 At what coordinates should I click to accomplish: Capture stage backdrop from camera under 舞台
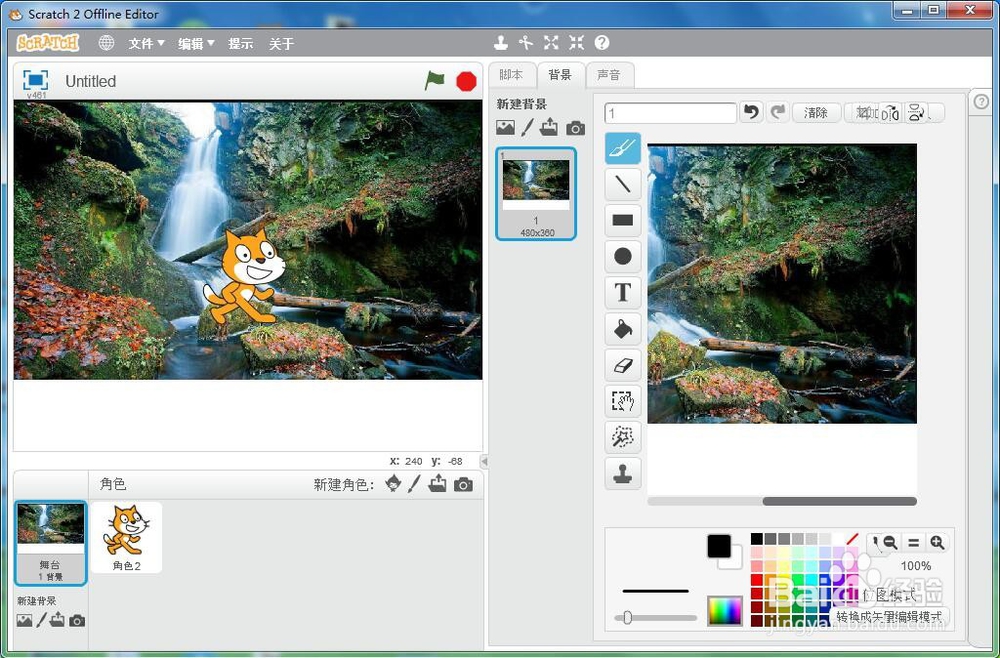(77, 620)
